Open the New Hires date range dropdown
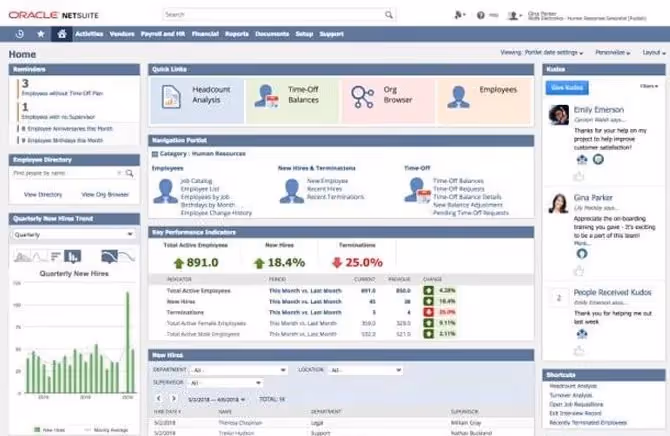The image size is (670, 436). [217, 399]
